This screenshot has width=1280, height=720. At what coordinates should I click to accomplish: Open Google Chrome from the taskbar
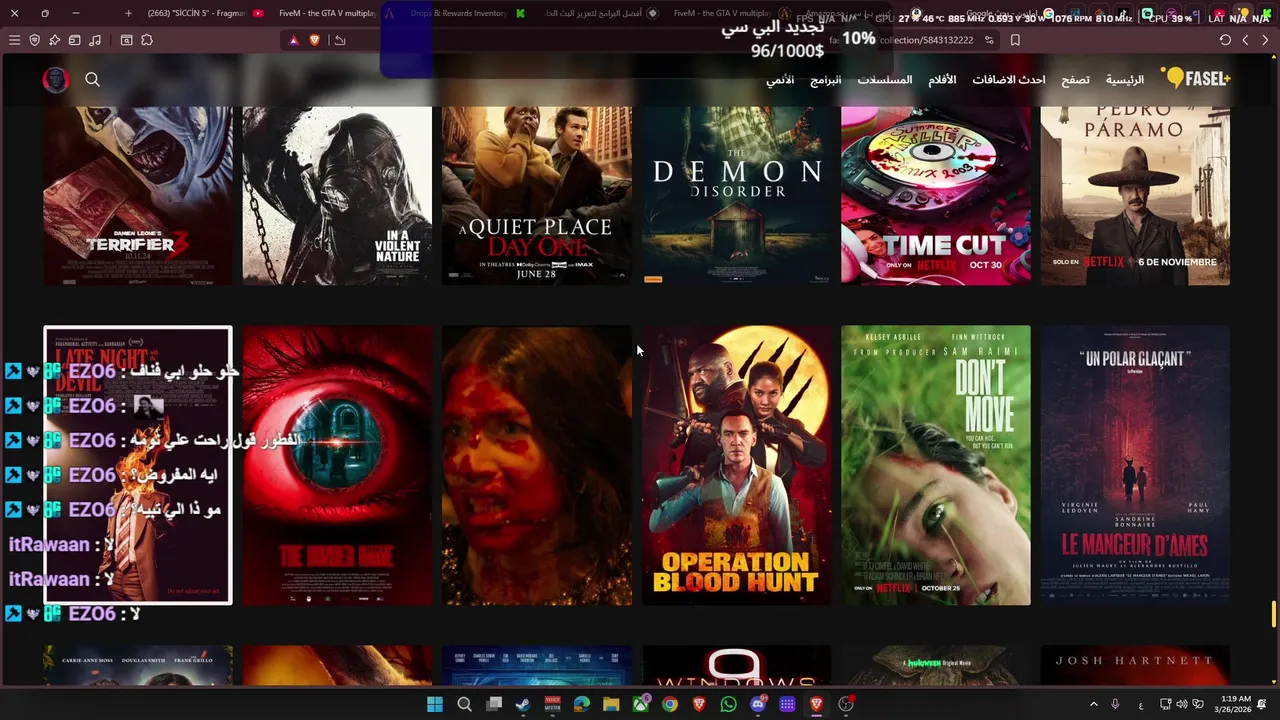(x=670, y=704)
